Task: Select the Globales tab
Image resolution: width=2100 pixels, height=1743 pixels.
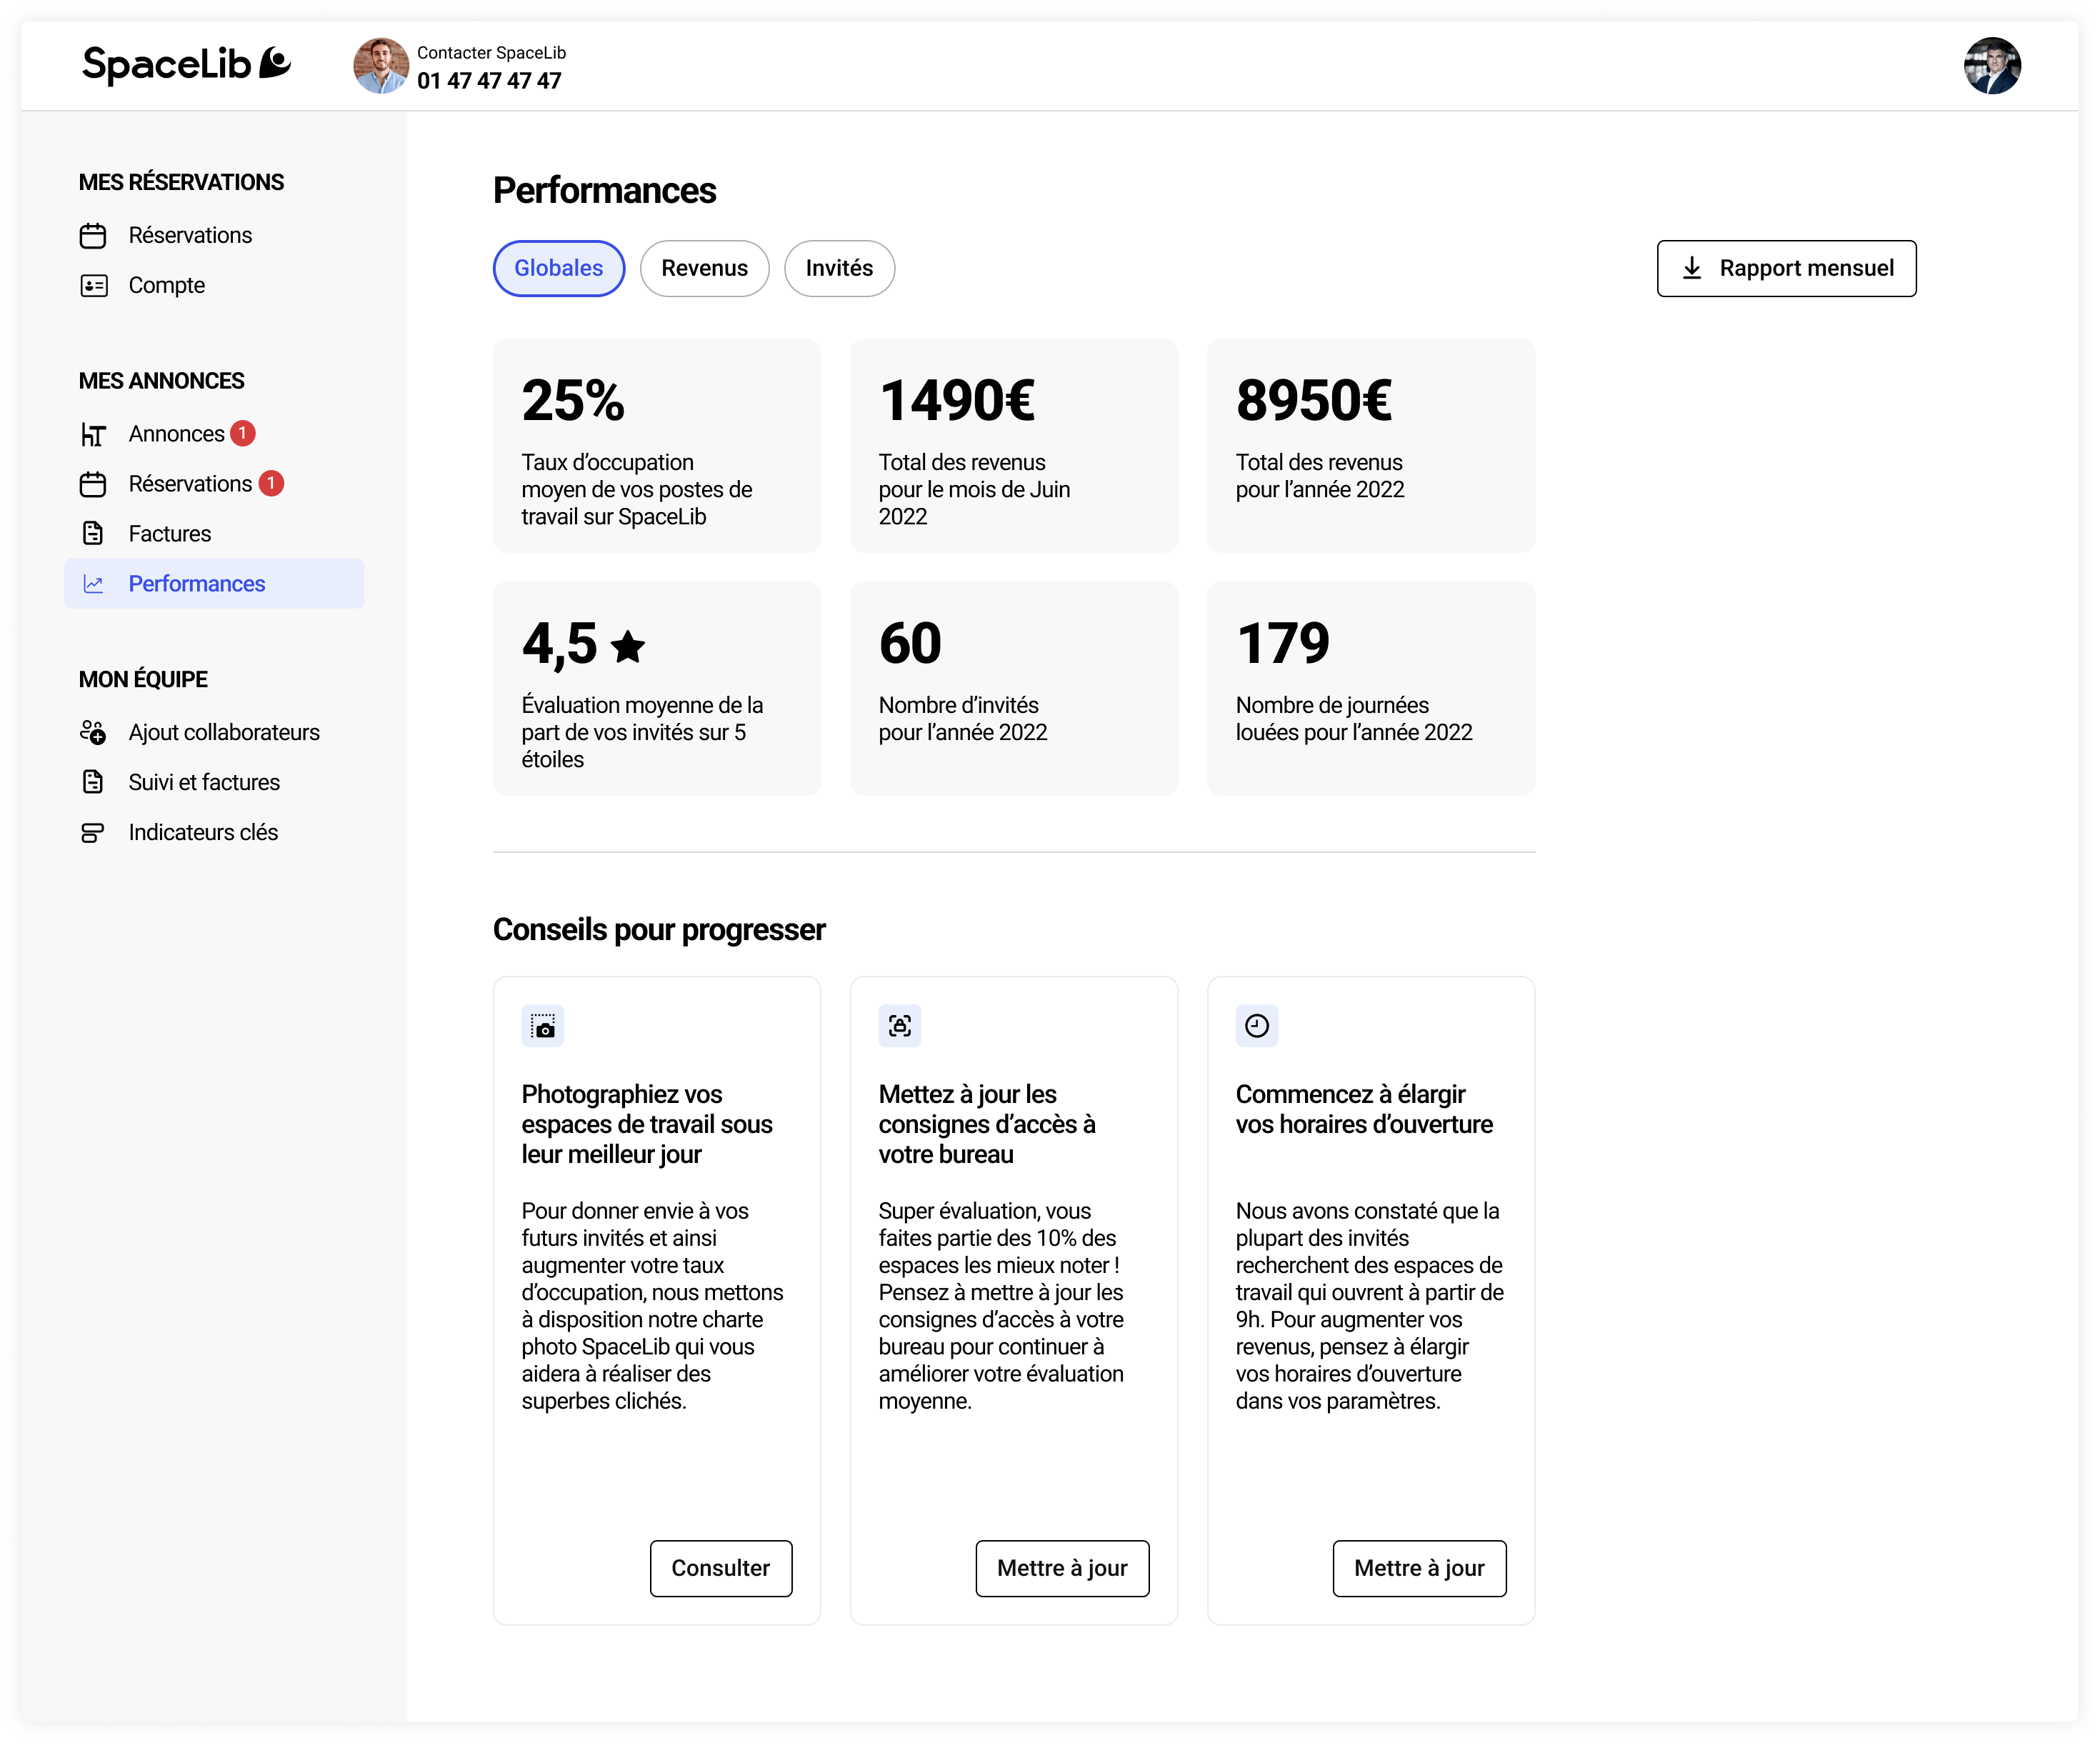Action: click(x=558, y=268)
